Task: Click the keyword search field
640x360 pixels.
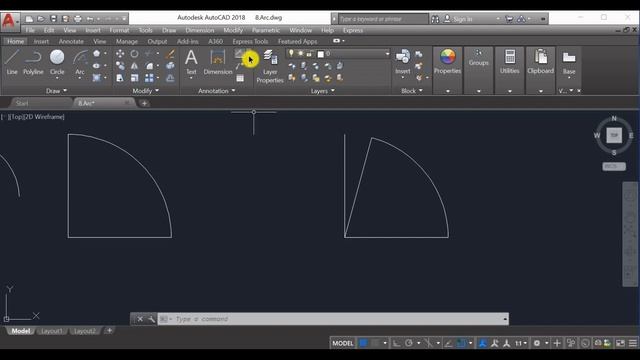Action: pyautogui.click(x=383, y=19)
